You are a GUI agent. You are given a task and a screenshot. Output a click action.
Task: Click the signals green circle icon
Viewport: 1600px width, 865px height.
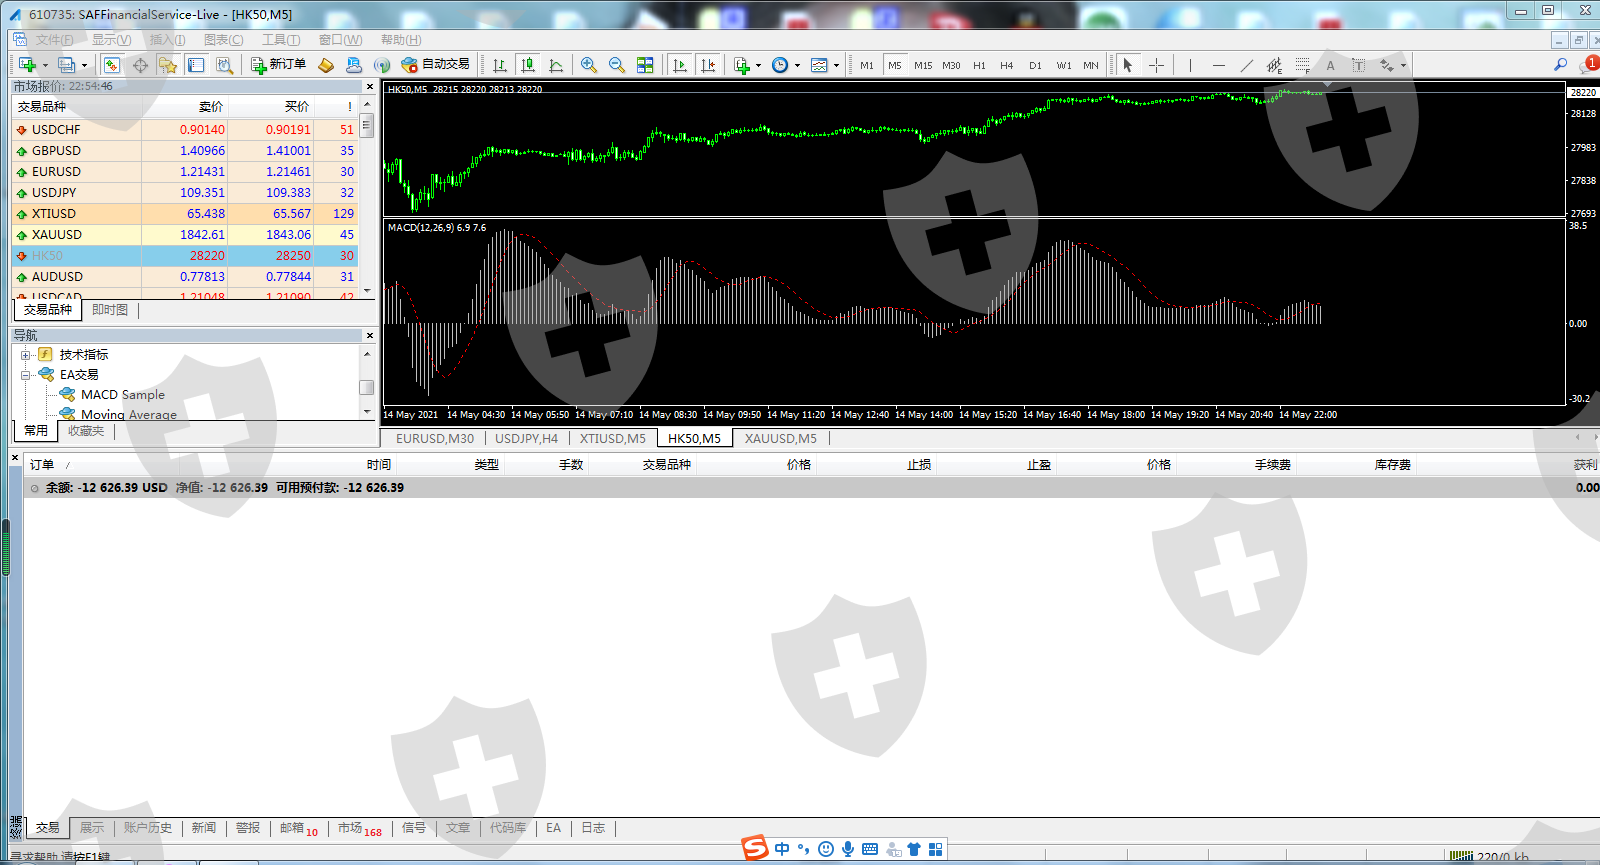pyautogui.click(x=382, y=65)
